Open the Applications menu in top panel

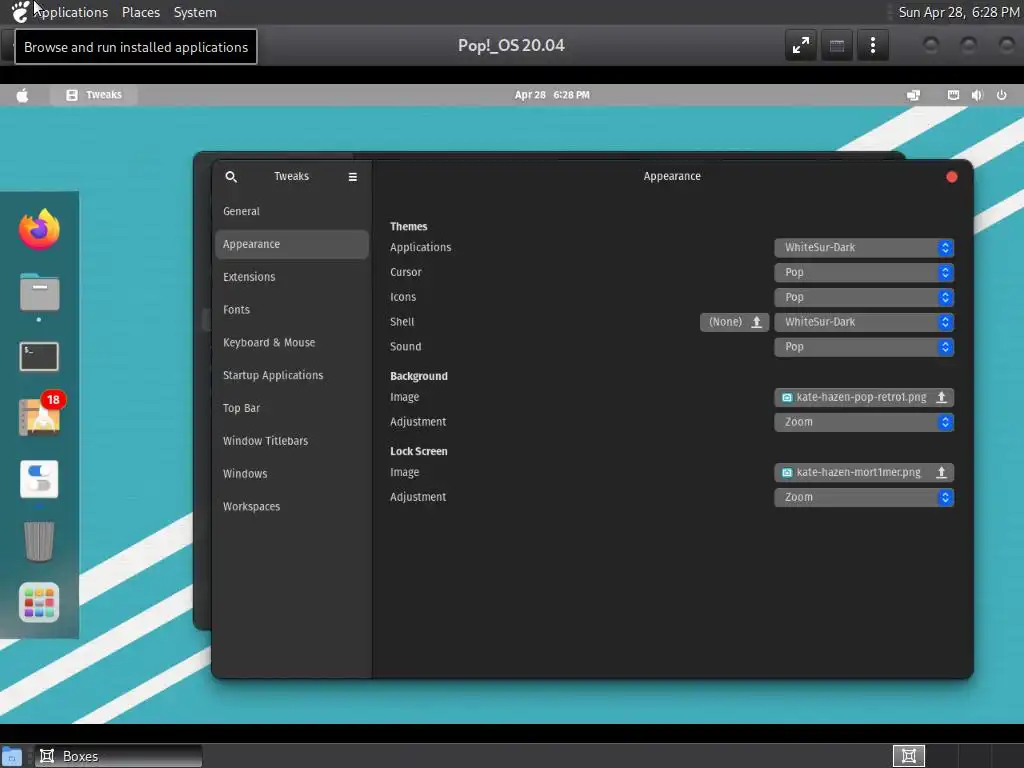click(x=71, y=12)
